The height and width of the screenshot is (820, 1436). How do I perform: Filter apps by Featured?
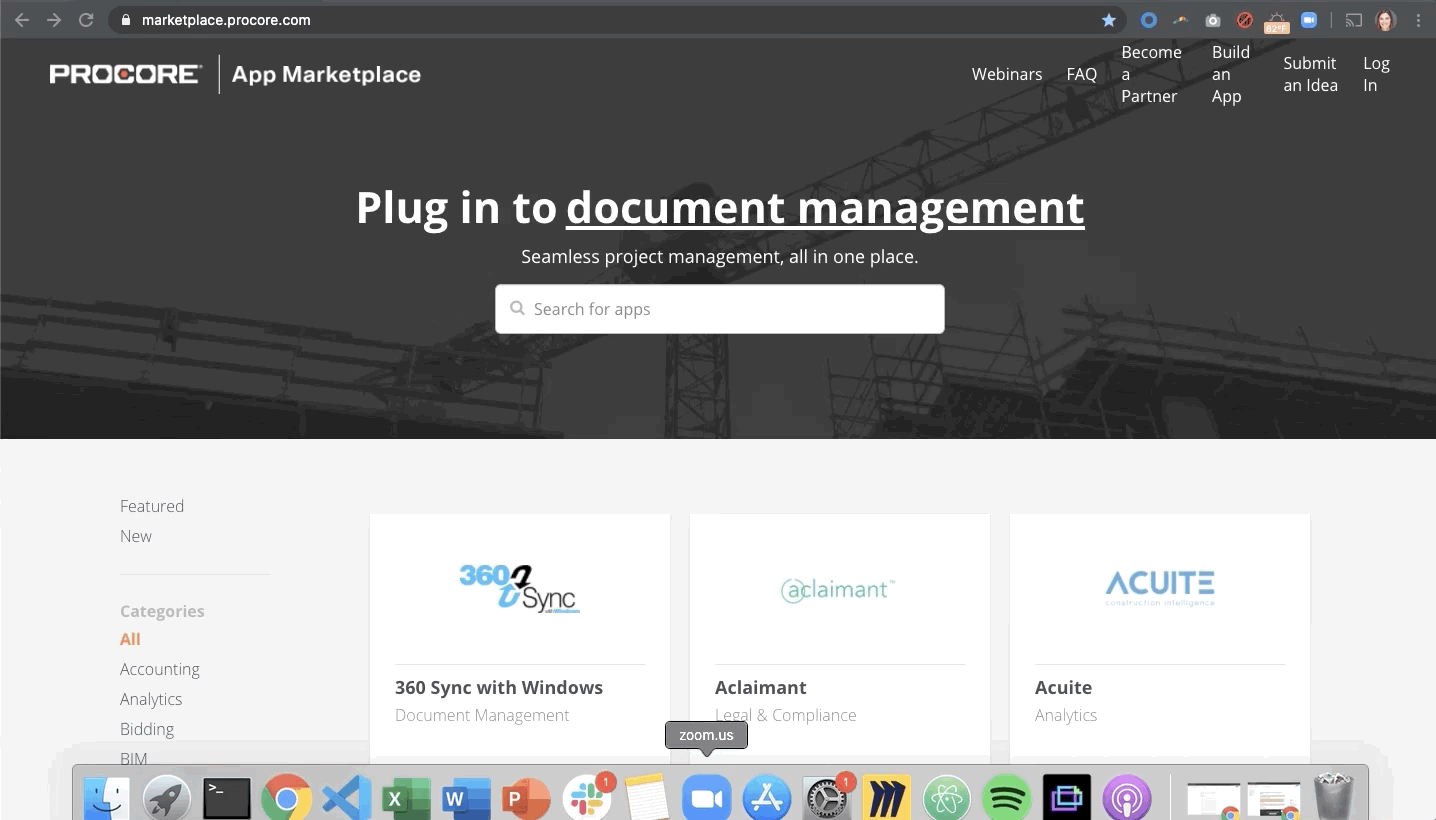click(x=152, y=506)
